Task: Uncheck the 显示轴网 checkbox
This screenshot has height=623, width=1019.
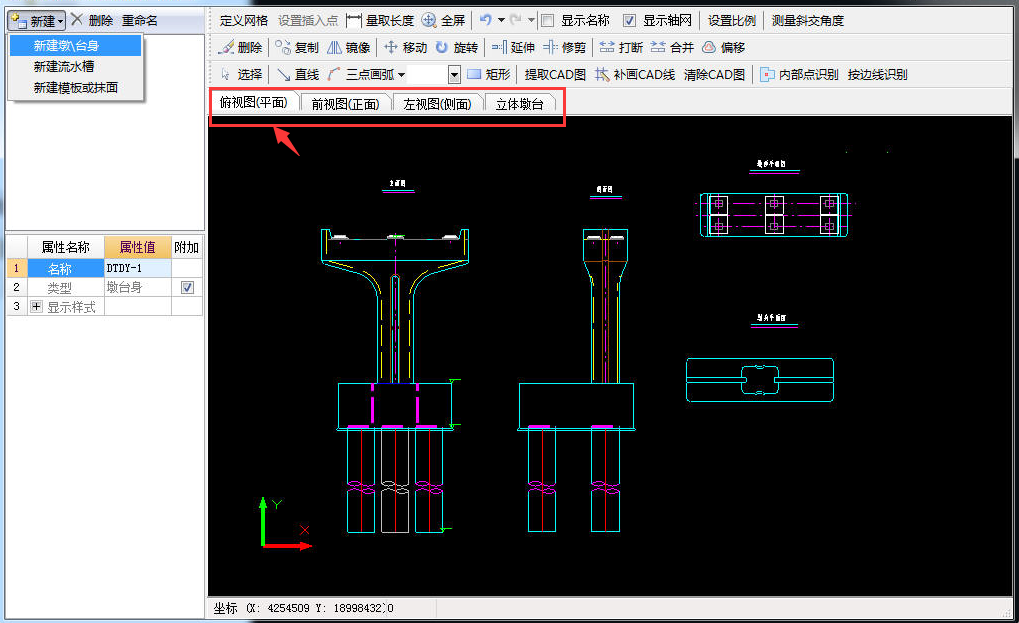Action: (x=629, y=20)
